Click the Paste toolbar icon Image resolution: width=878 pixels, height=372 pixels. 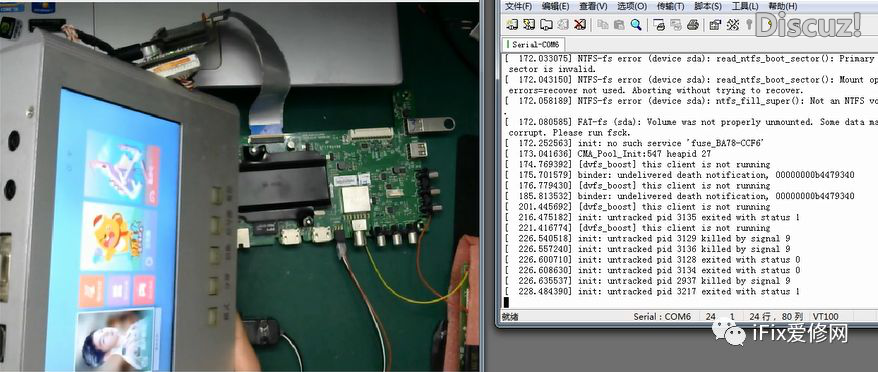(x=619, y=25)
